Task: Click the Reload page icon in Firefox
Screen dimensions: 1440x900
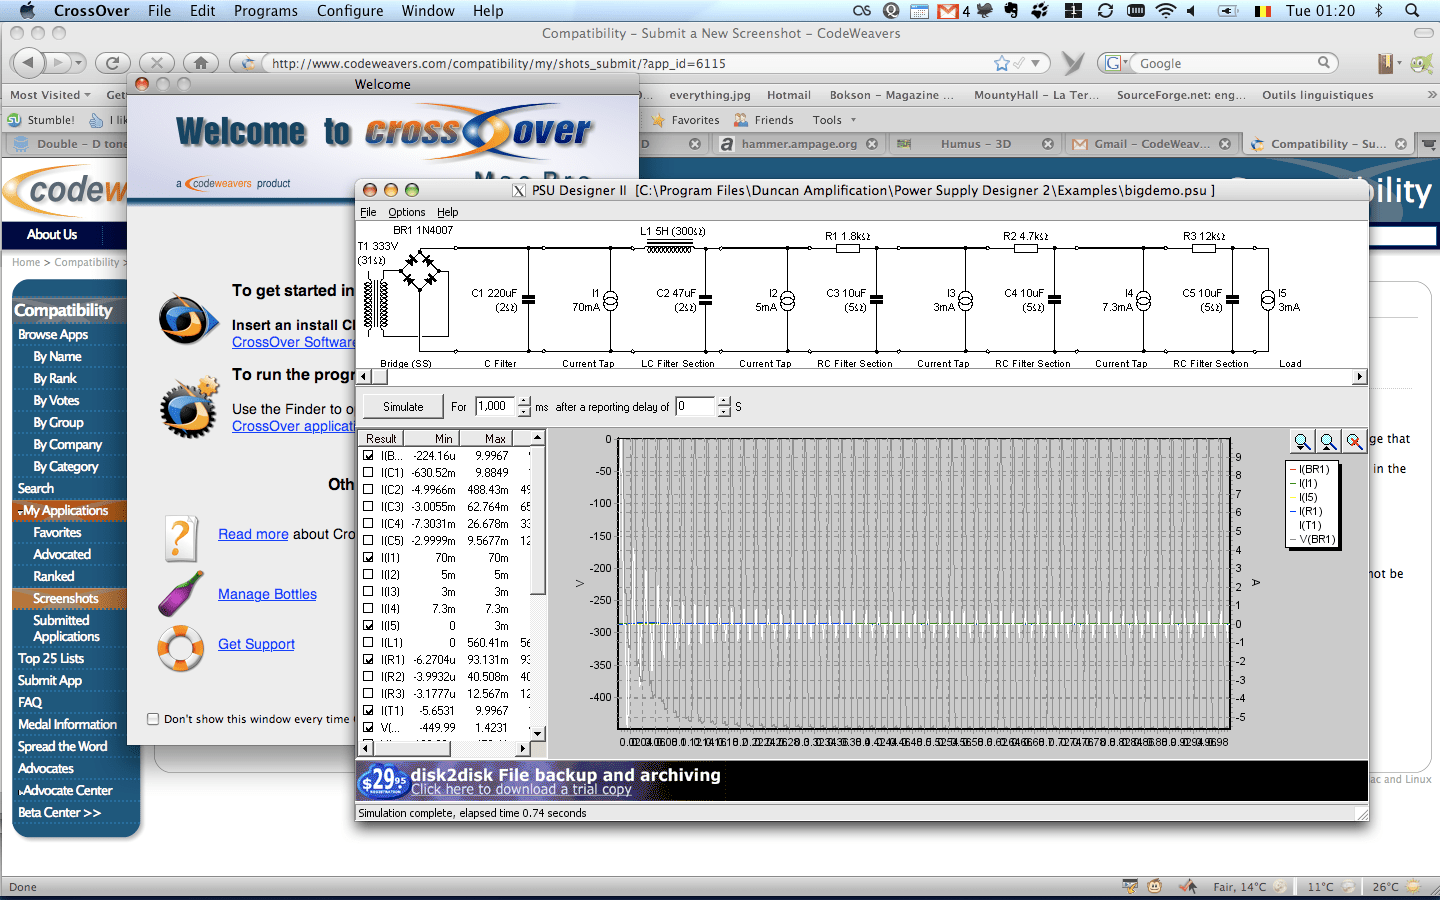Action: pos(112,62)
